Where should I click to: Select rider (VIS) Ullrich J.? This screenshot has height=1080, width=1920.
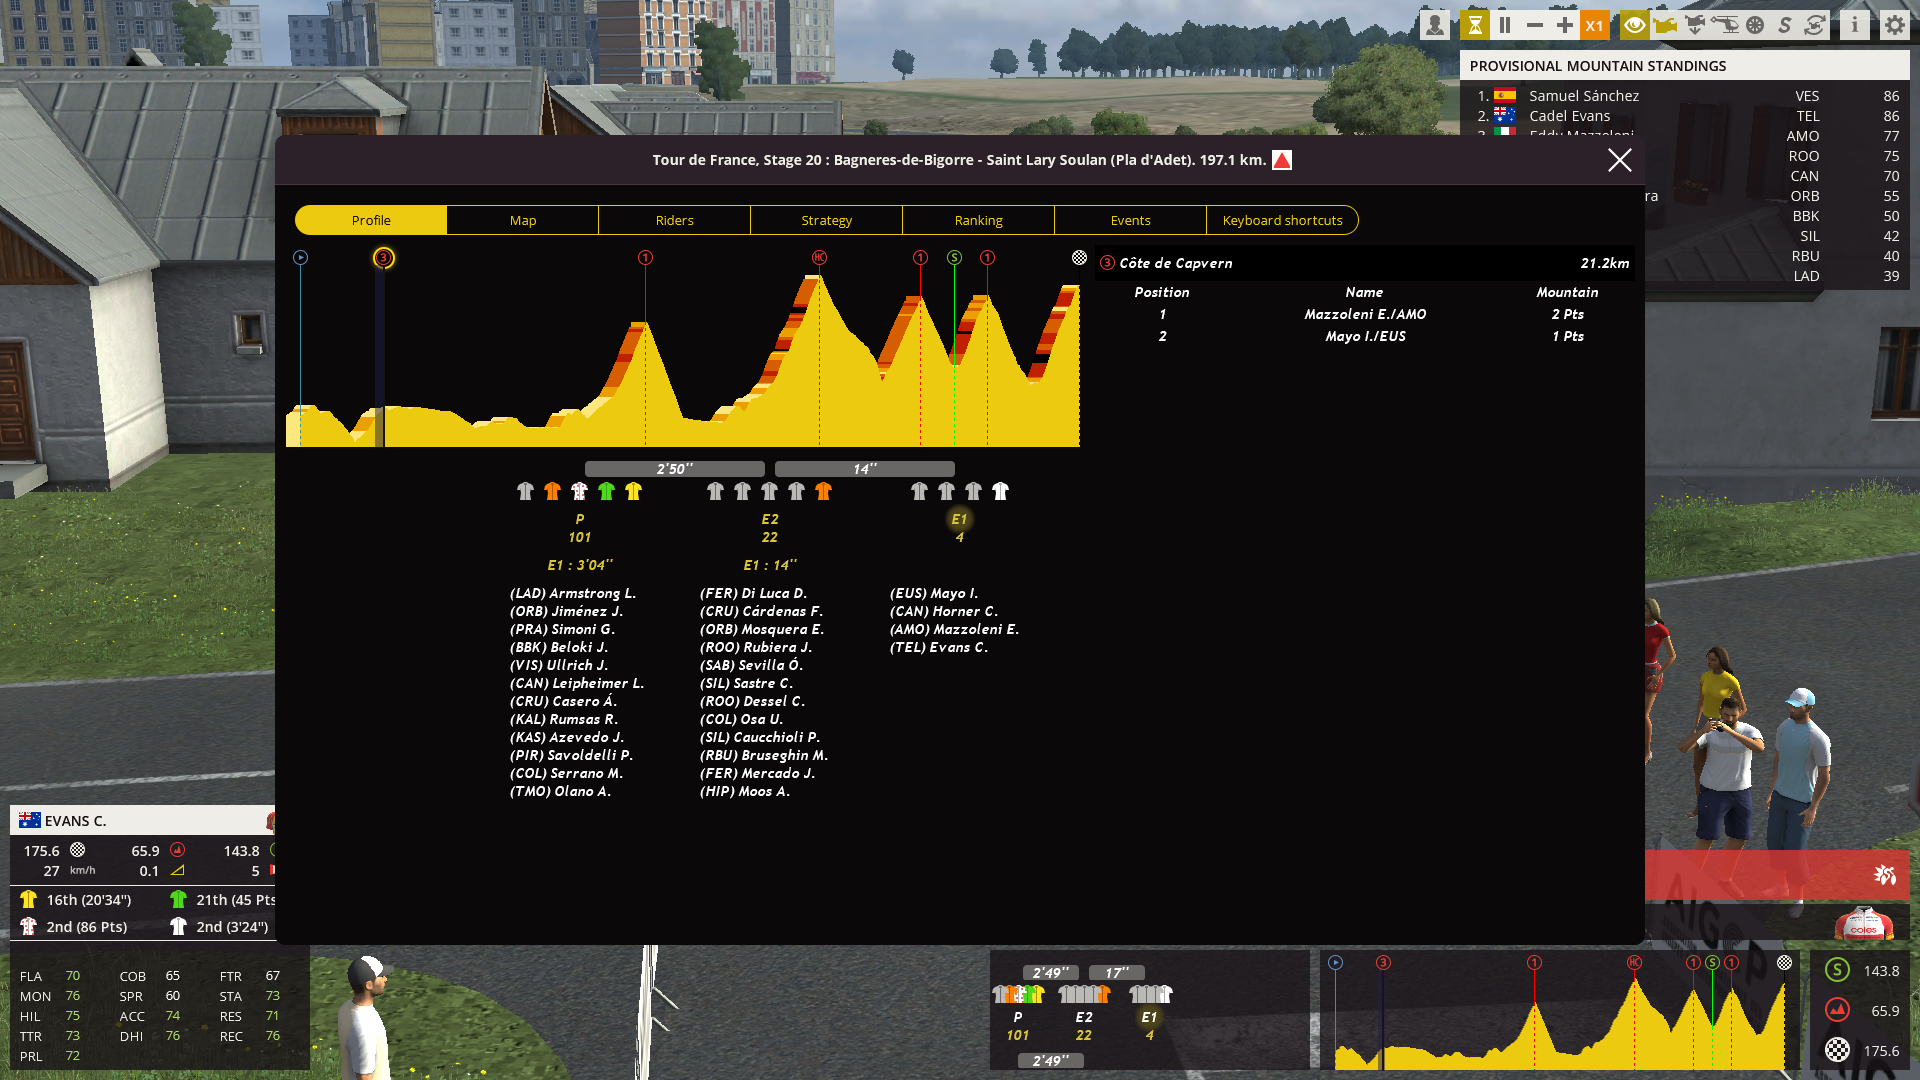pyautogui.click(x=559, y=665)
